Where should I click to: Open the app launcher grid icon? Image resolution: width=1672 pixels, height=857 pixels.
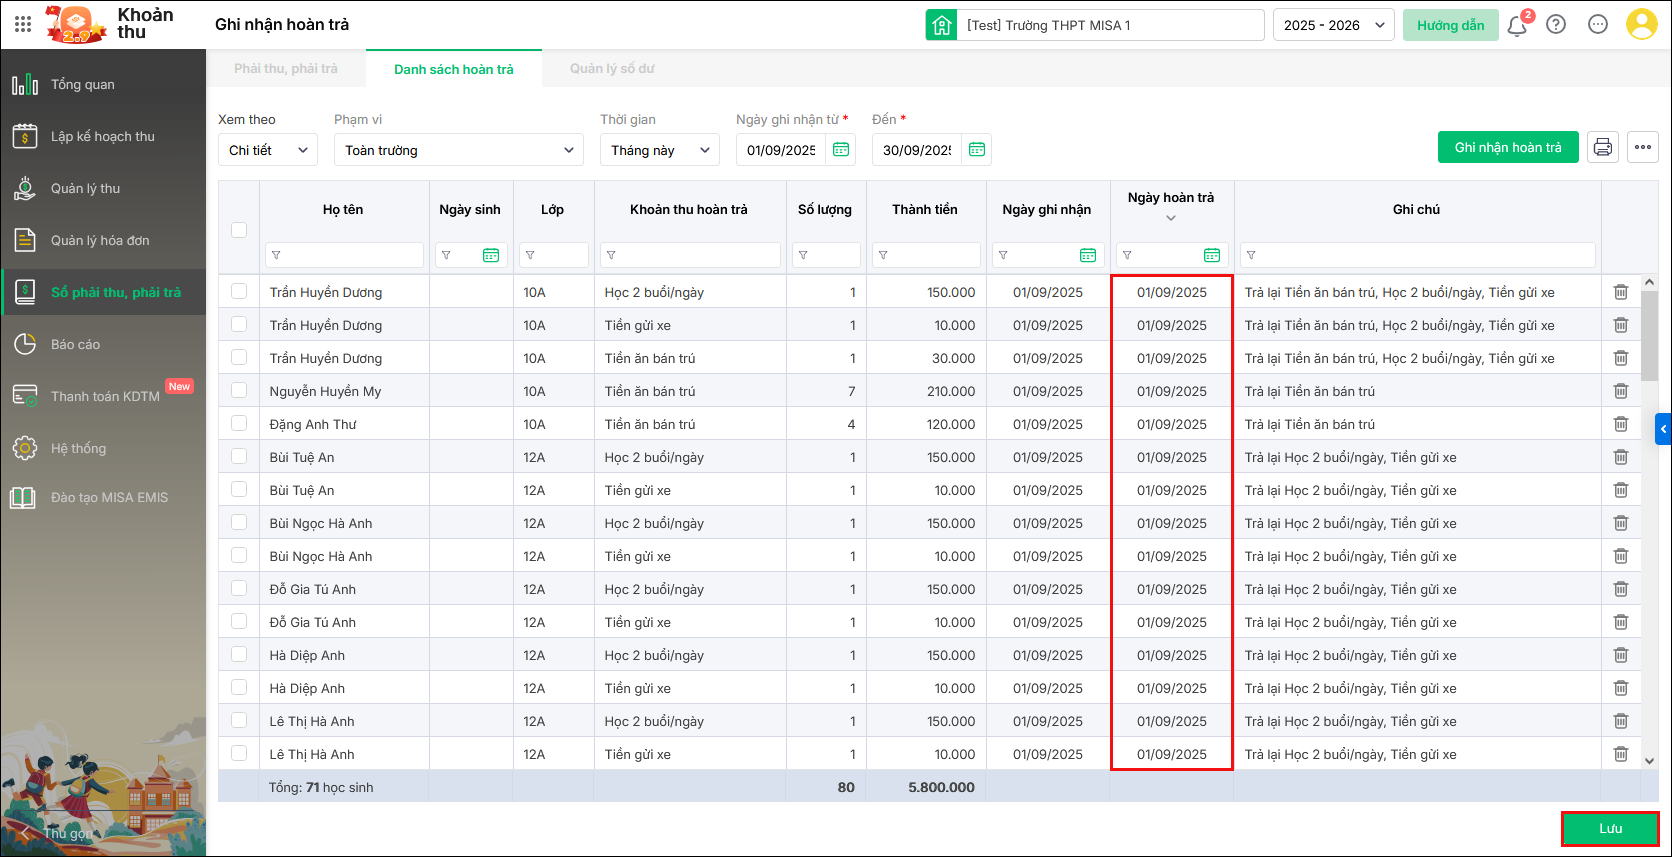[x=23, y=24]
